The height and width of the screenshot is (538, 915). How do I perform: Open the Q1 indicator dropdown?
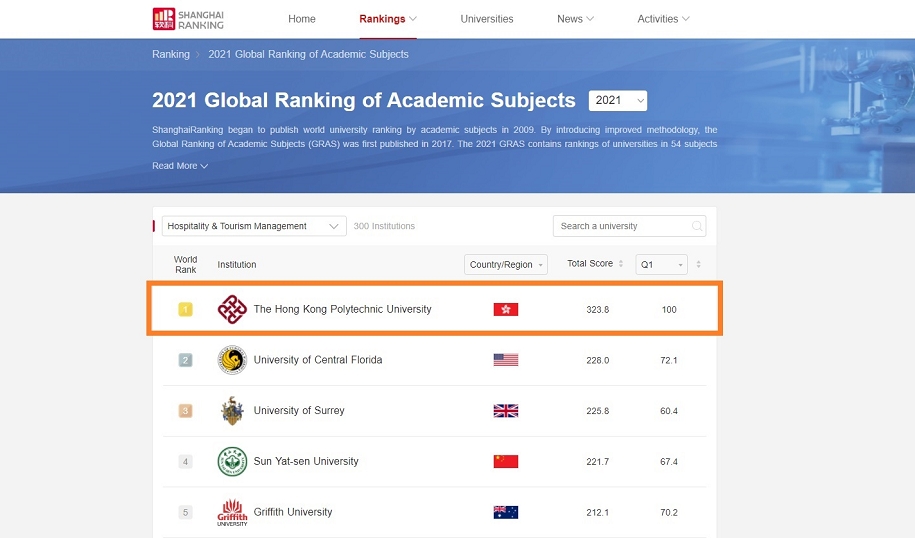pos(661,264)
